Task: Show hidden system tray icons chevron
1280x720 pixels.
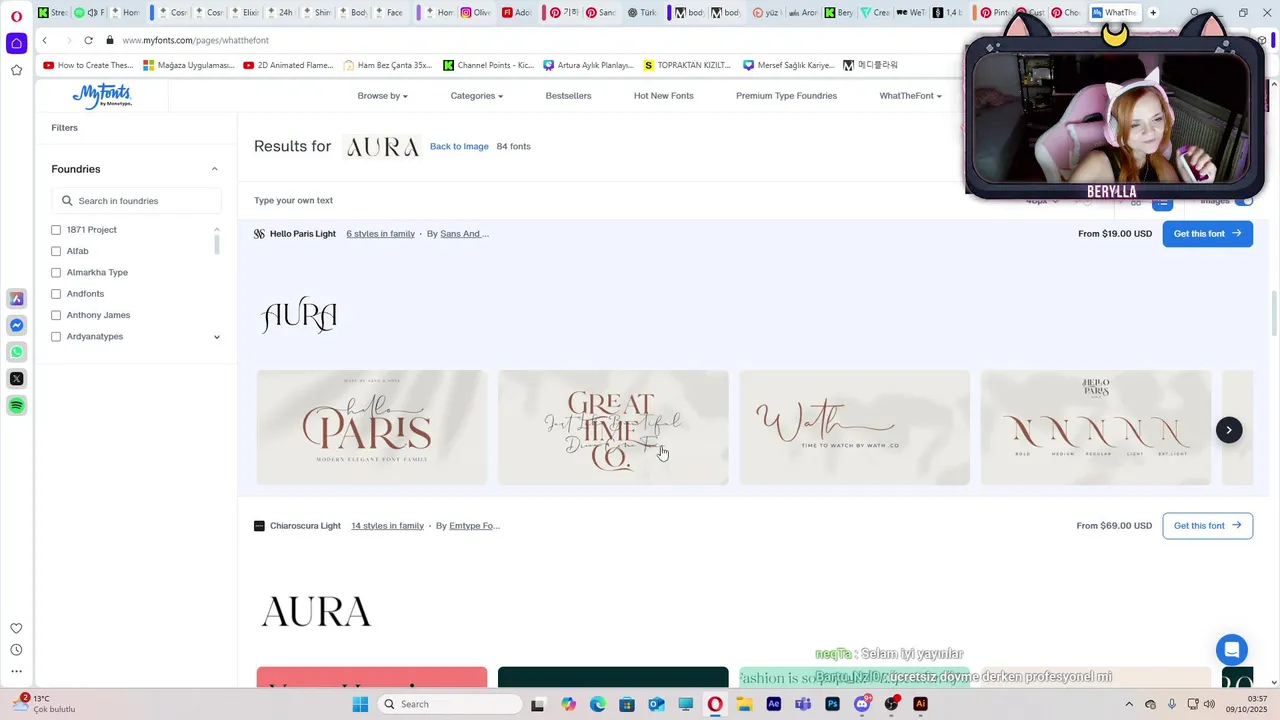Action: (x=1129, y=704)
